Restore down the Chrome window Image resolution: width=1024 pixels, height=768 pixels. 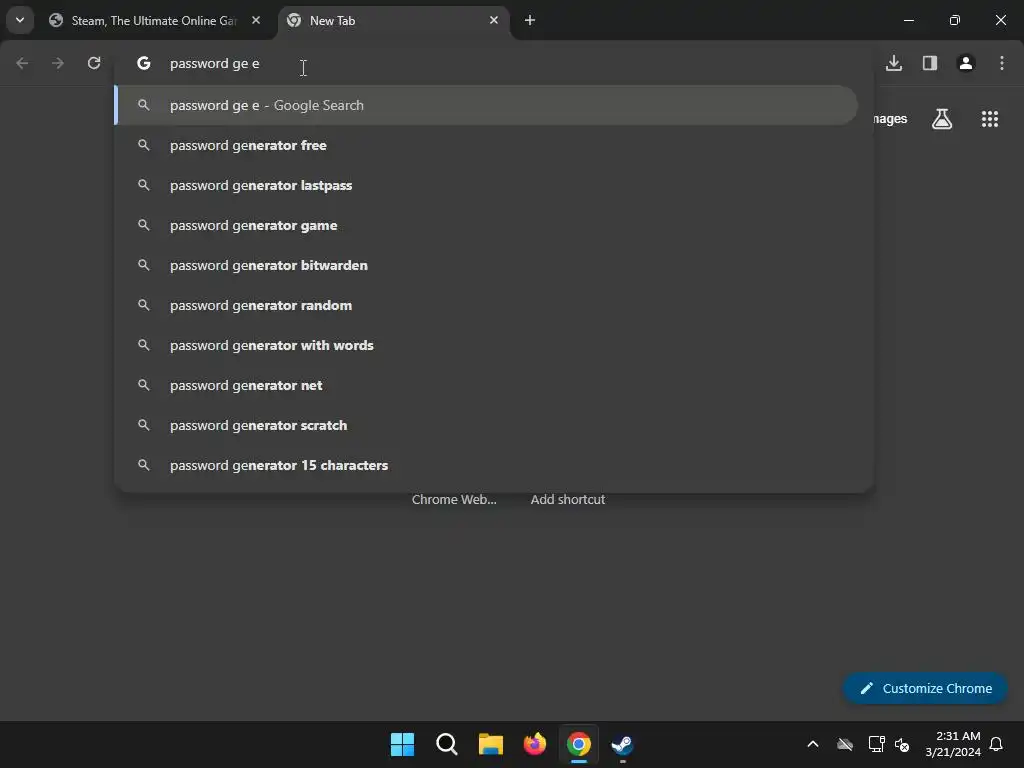(955, 20)
